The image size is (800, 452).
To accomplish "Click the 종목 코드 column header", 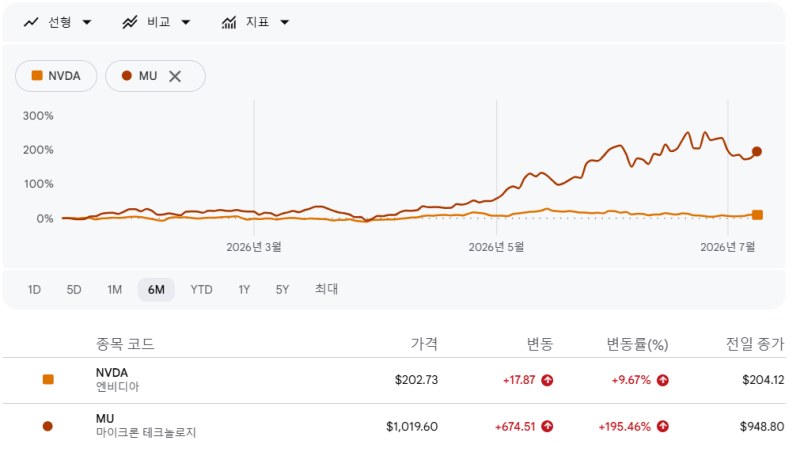I will click(x=125, y=344).
